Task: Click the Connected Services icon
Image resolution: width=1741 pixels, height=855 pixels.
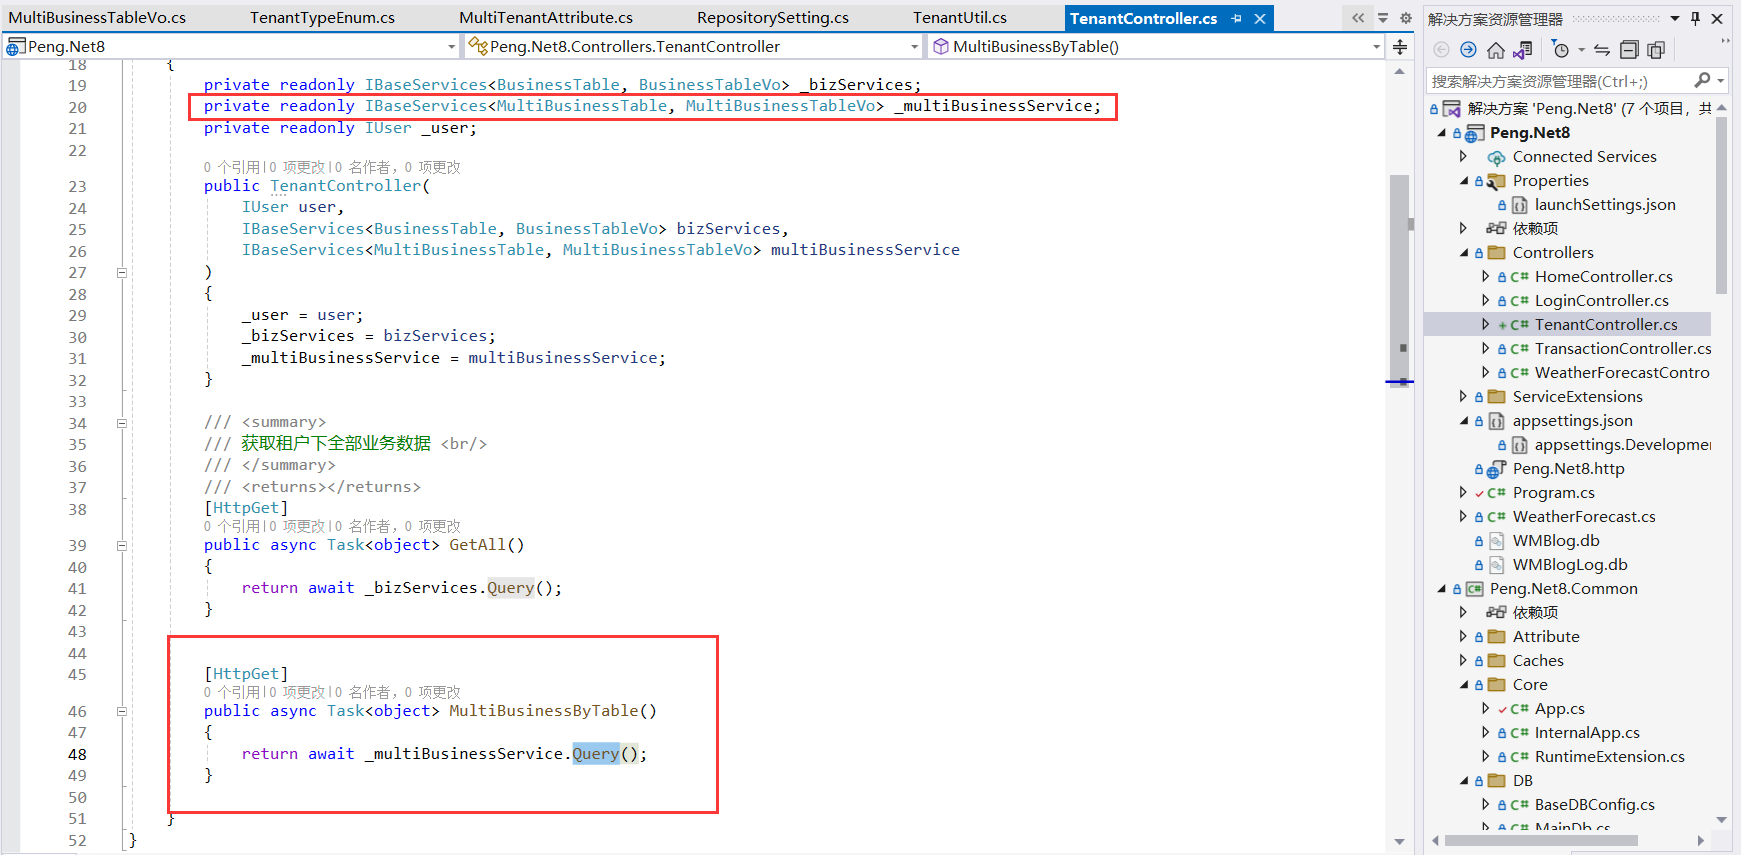Action: [x=1496, y=157]
